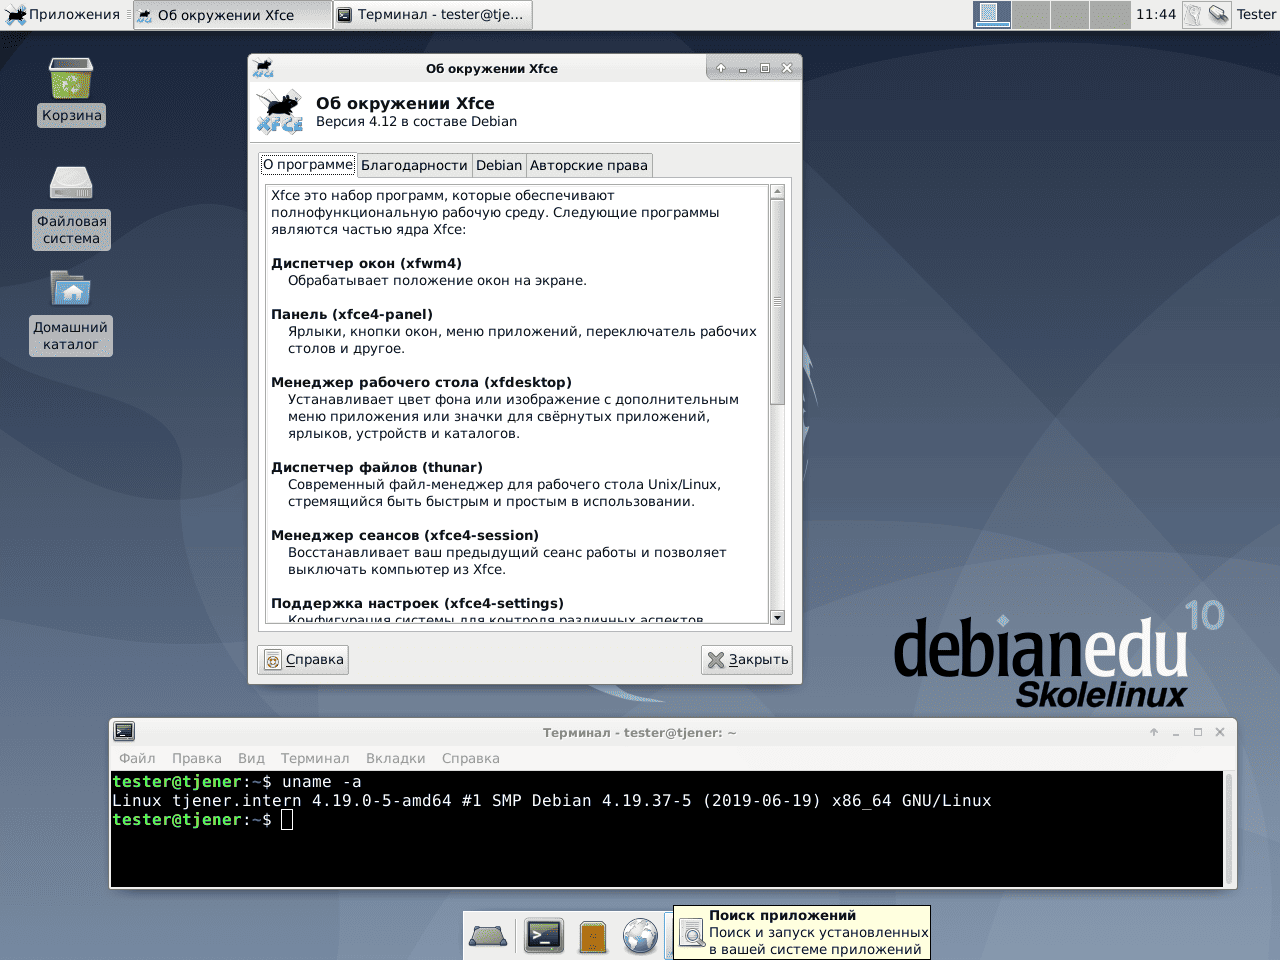Switch to the Debian tab
Image resolution: width=1280 pixels, height=960 pixels.
(x=499, y=165)
